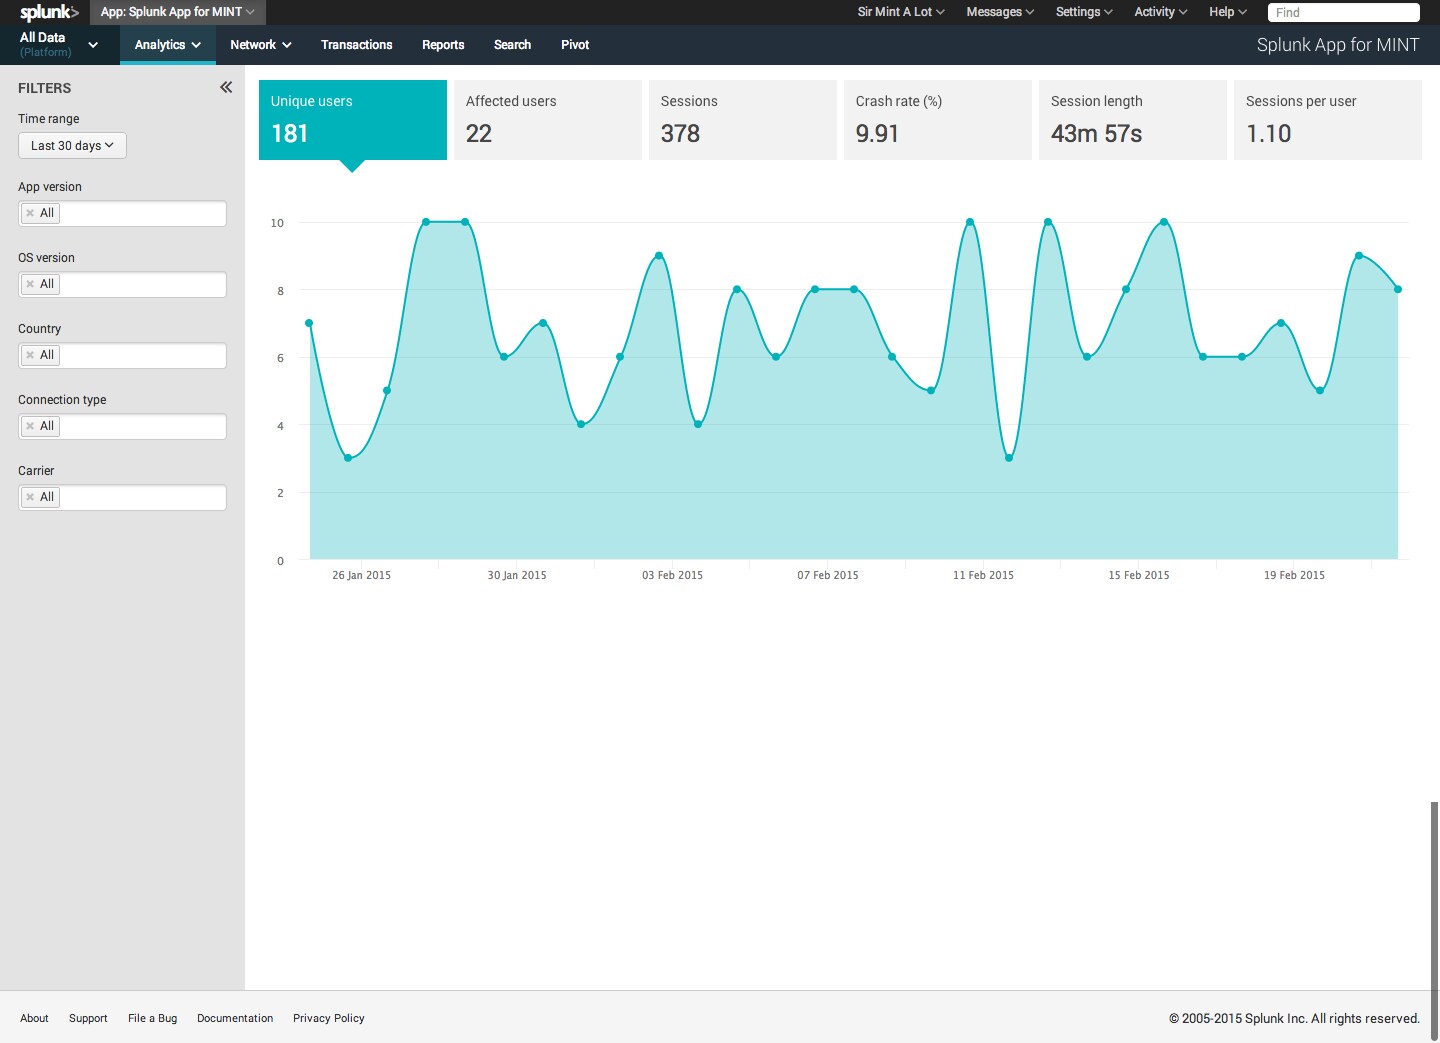Viewport: 1440px width, 1043px height.
Task: Open the Analytics menu tab
Action: (x=168, y=45)
